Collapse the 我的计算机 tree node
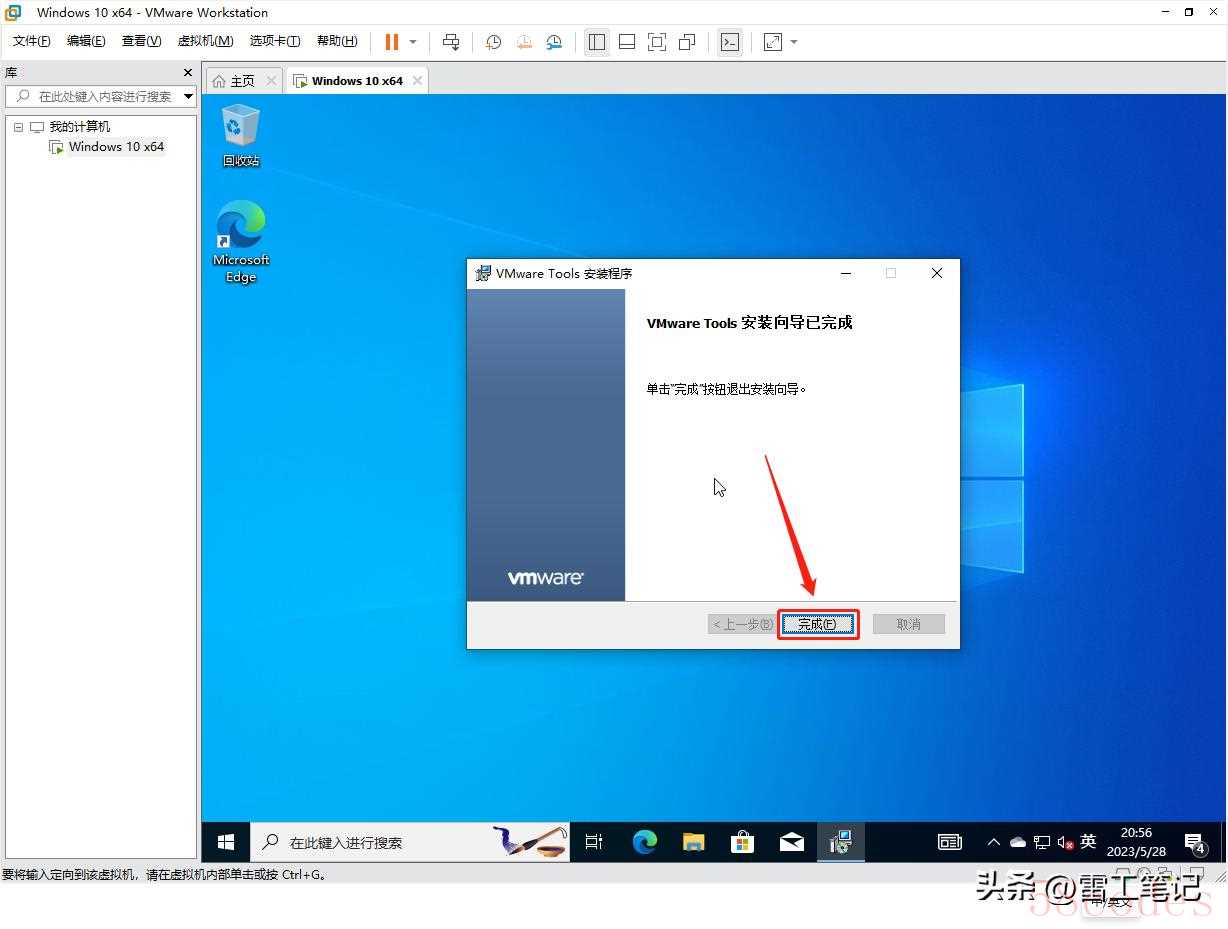The image size is (1228, 929). tap(18, 127)
